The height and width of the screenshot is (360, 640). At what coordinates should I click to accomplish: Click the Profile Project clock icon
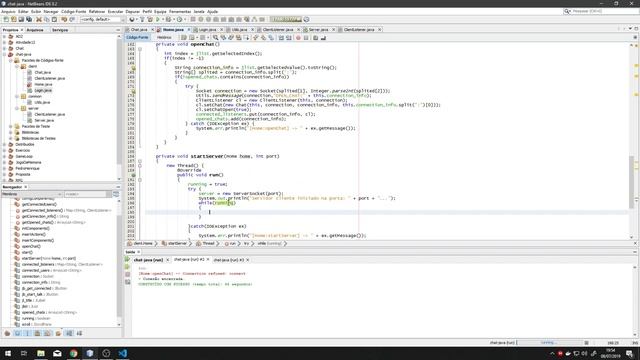179,19
